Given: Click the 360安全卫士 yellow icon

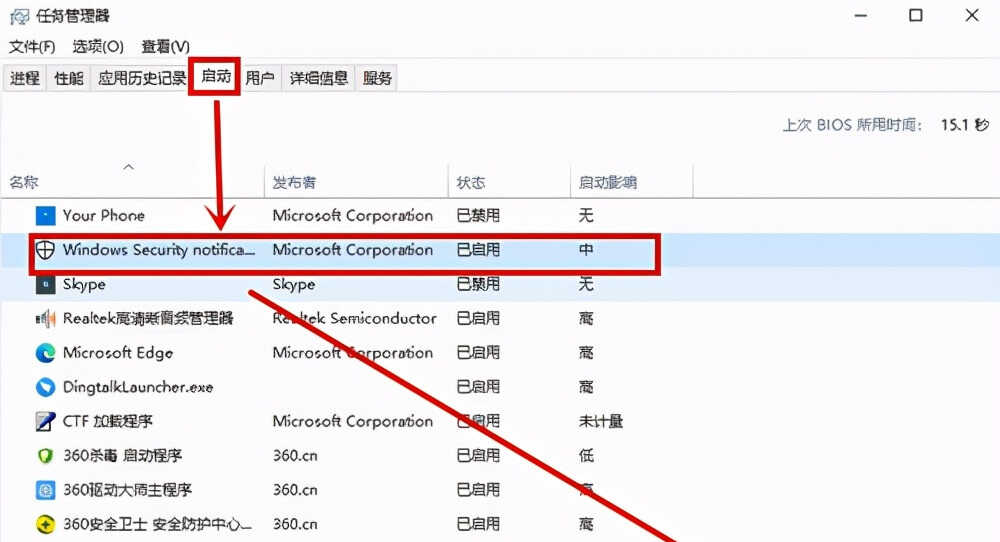Looking at the screenshot, I should [45, 524].
